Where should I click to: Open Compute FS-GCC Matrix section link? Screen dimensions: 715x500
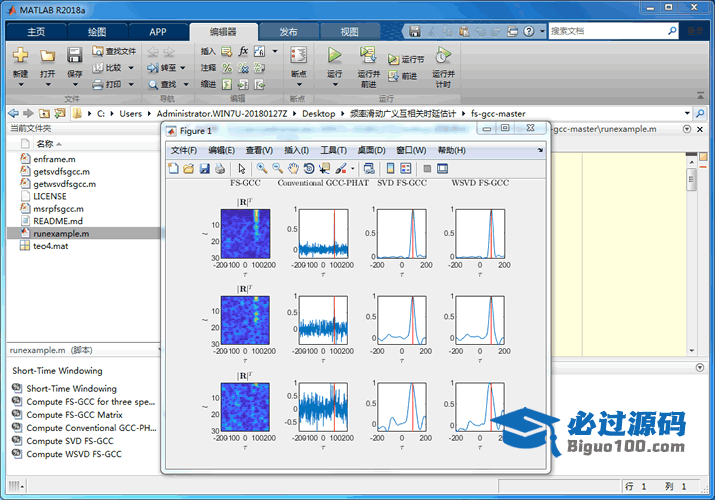click(x=74, y=415)
